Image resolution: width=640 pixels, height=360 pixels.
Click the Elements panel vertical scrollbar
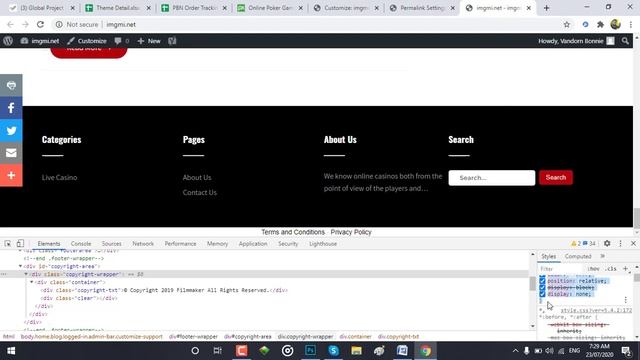point(532,284)
